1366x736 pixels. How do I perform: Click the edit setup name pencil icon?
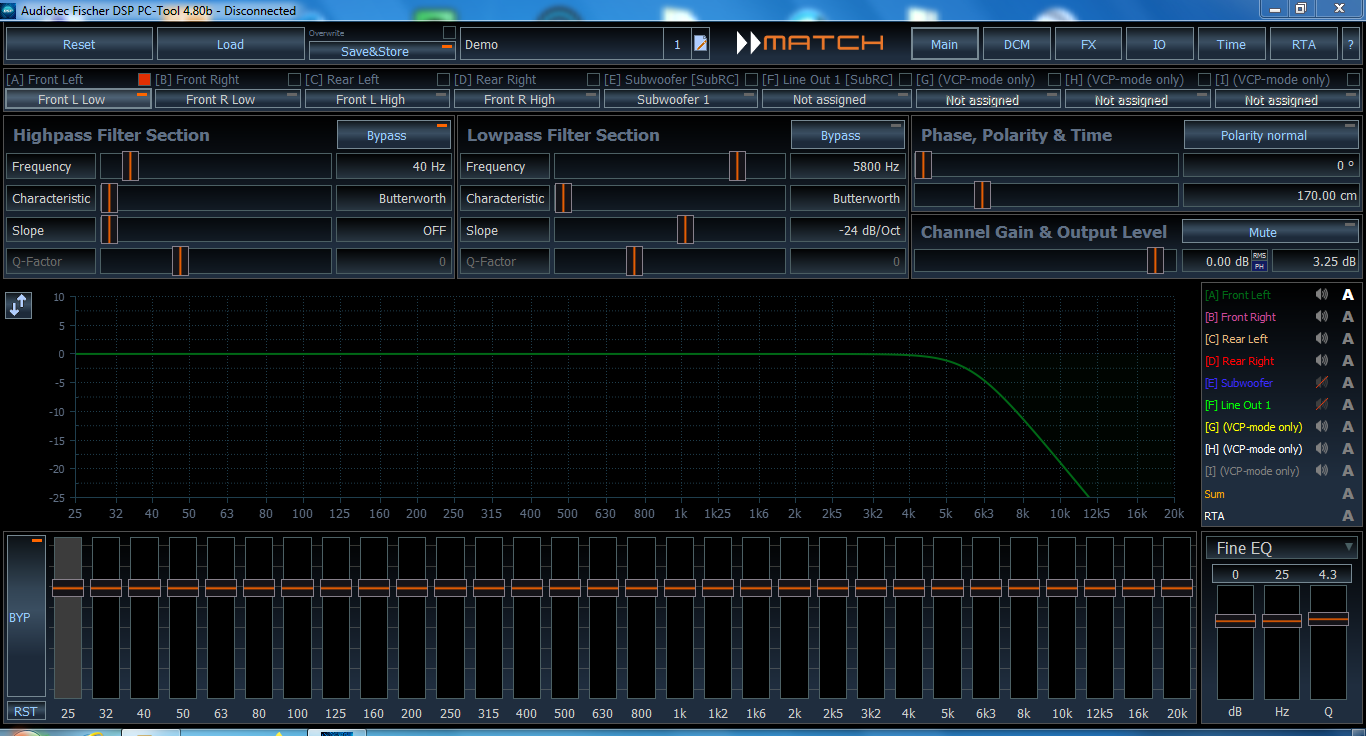[700, 44]
